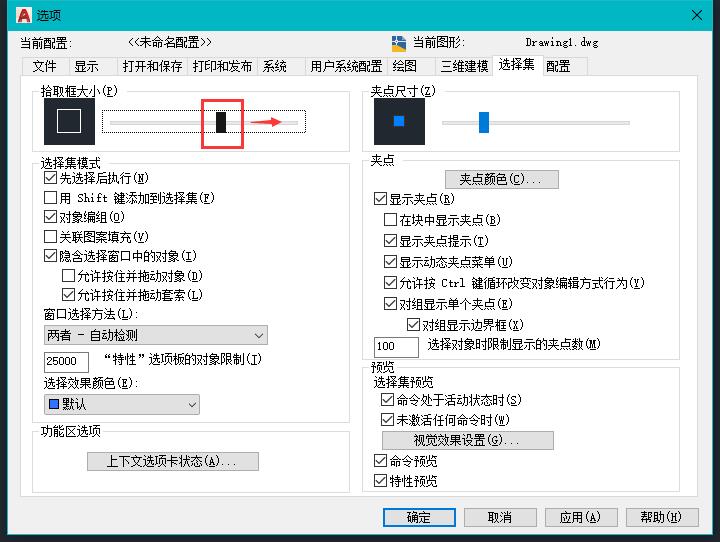Click the grip count limit field showing 100
Image resolution: width=720 pixels, height=542 pixels.
(396, 346)
